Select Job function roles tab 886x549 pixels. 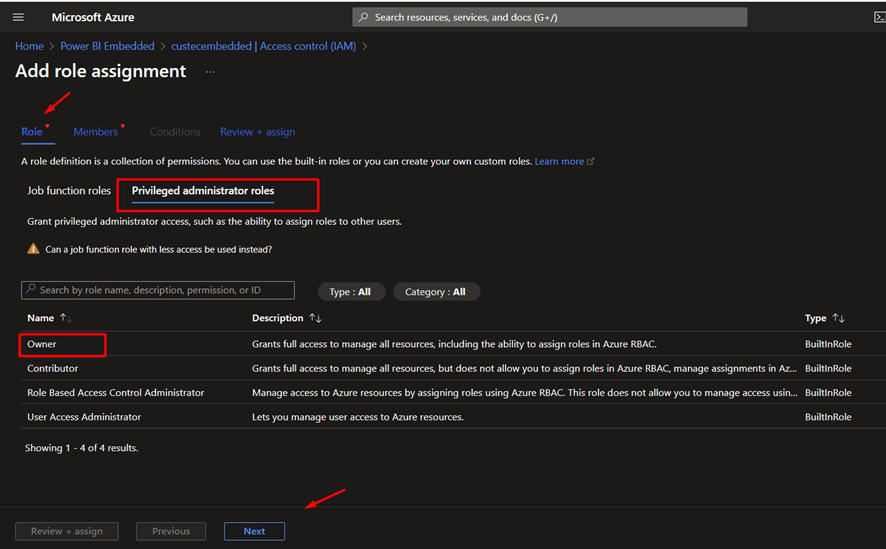click(x=69, y=191)
